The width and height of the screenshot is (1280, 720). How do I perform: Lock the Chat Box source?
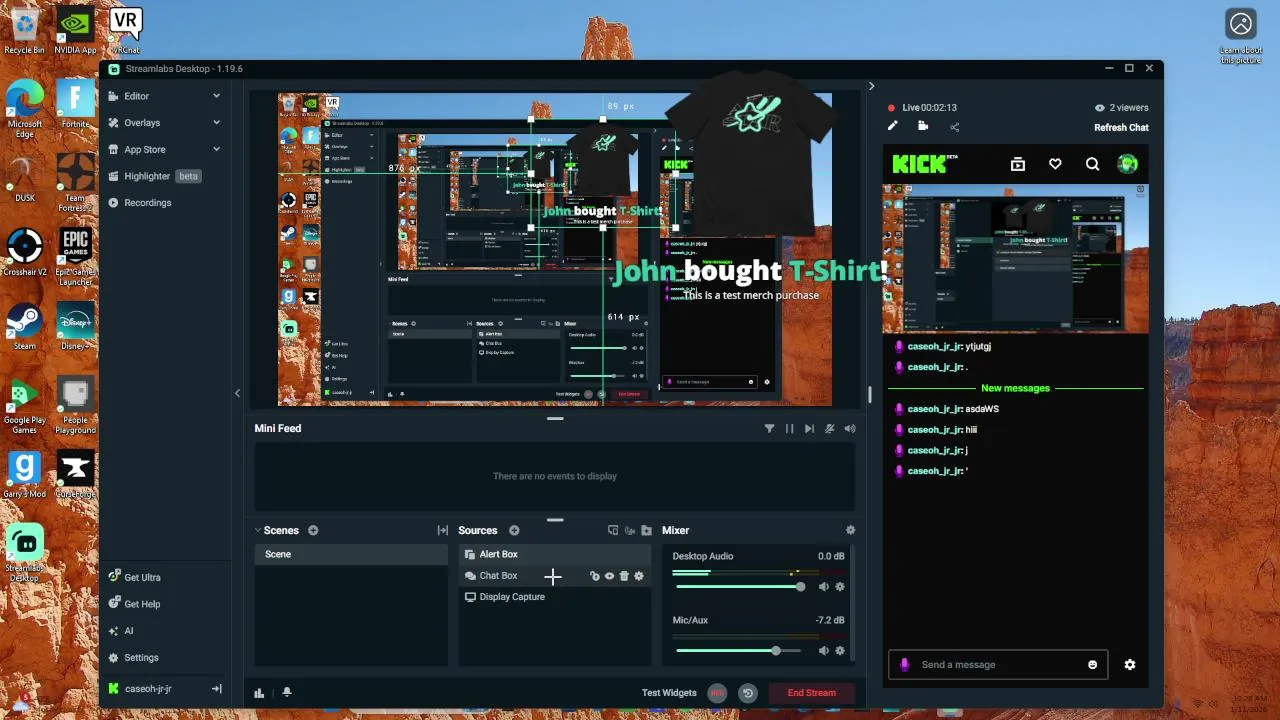pyautogui.click(x=595, y=576)
